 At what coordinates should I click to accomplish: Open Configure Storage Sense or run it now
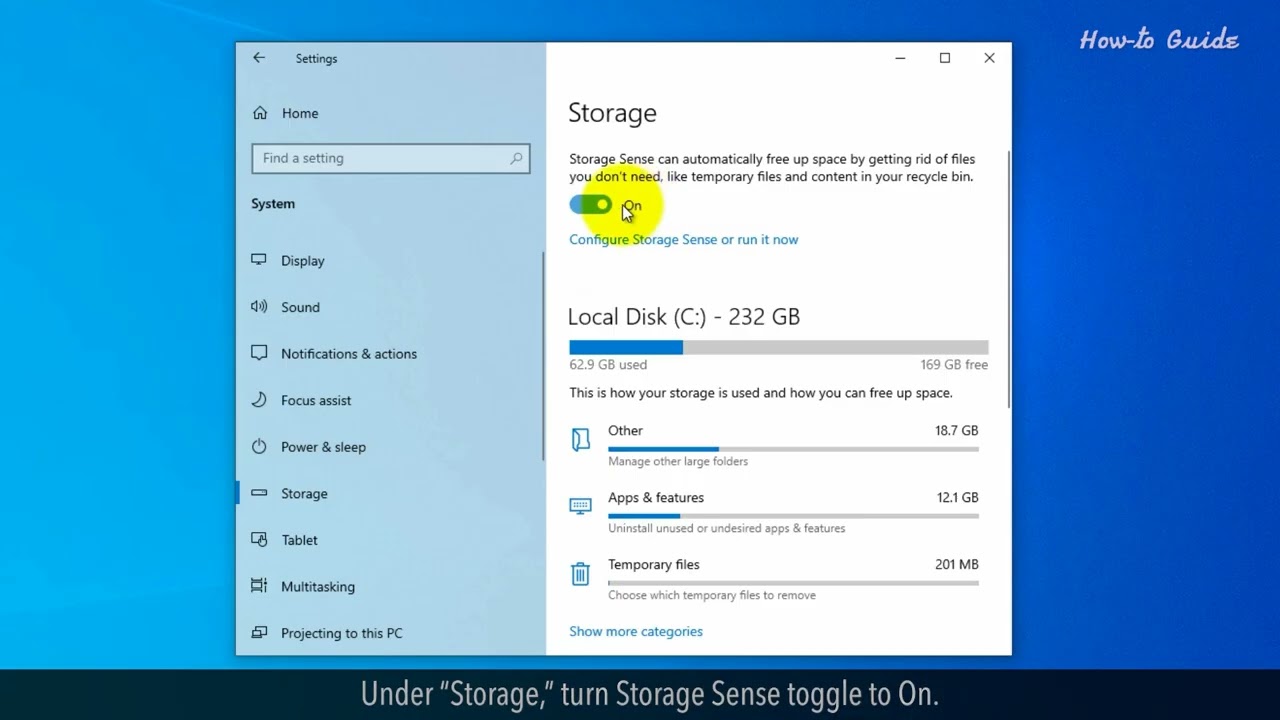(x=684, y=239)
